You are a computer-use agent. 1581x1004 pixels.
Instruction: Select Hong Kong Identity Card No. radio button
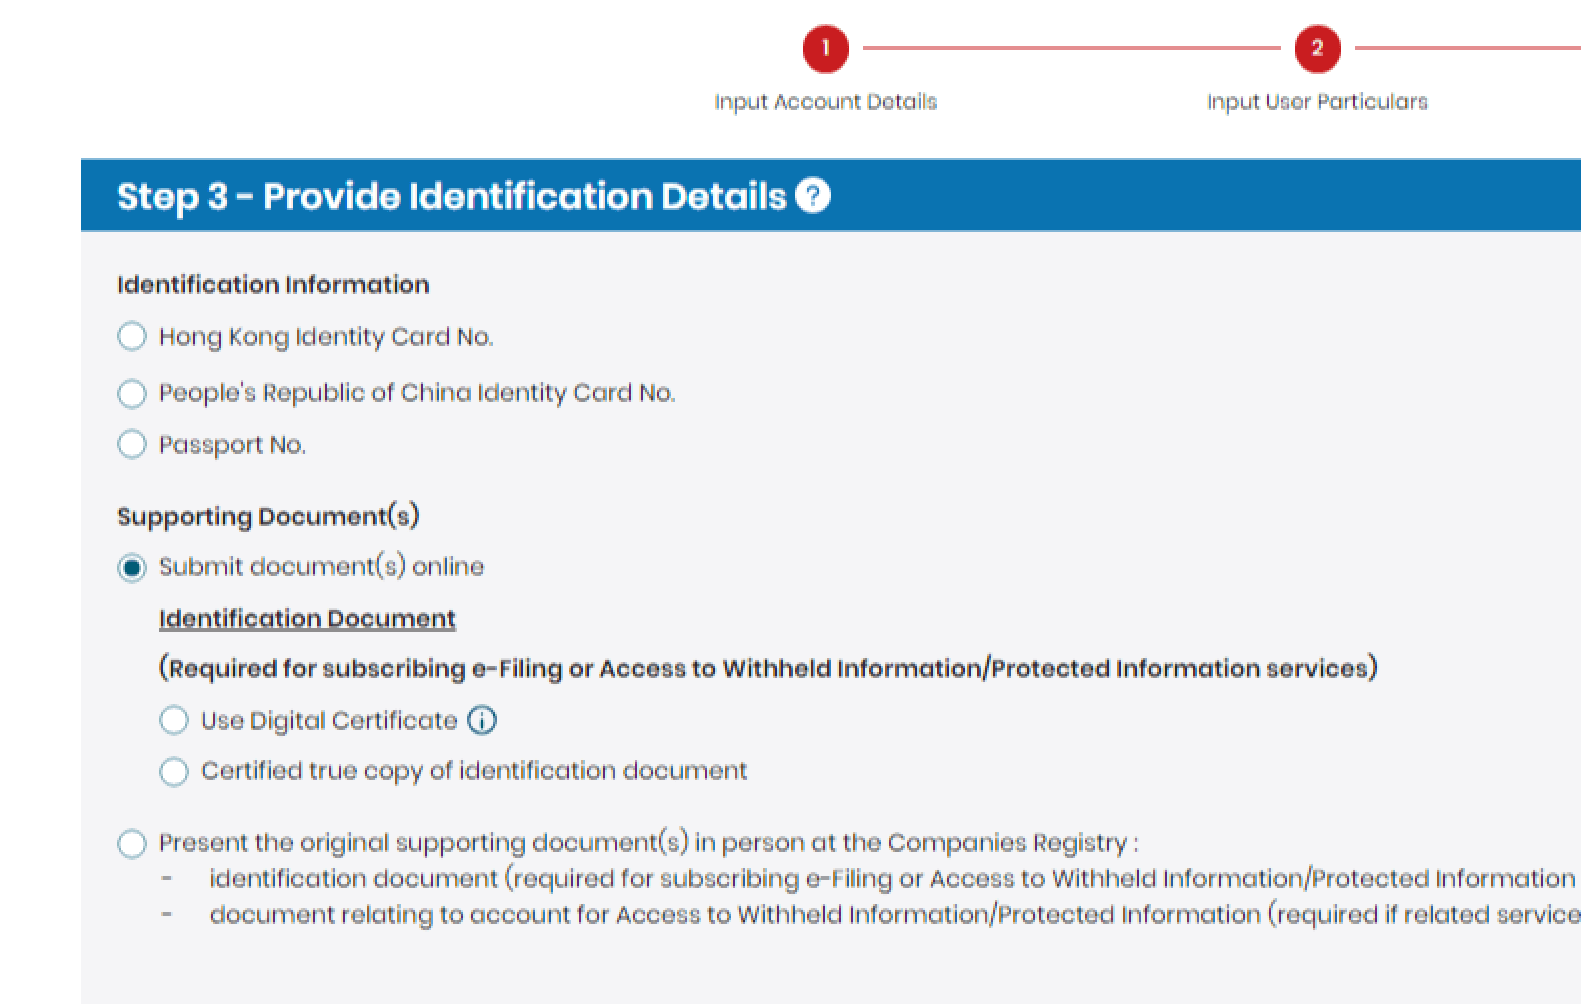pos(132,336)
